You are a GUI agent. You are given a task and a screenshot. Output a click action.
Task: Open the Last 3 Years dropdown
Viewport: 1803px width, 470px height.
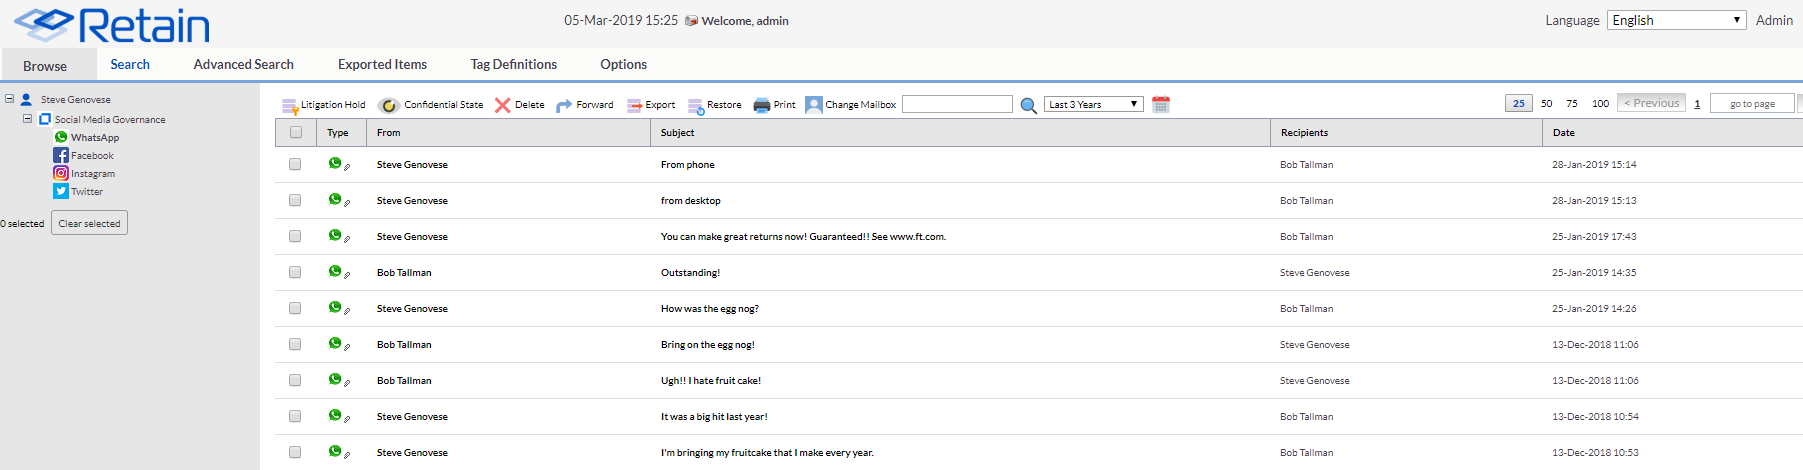(1093, 104)
